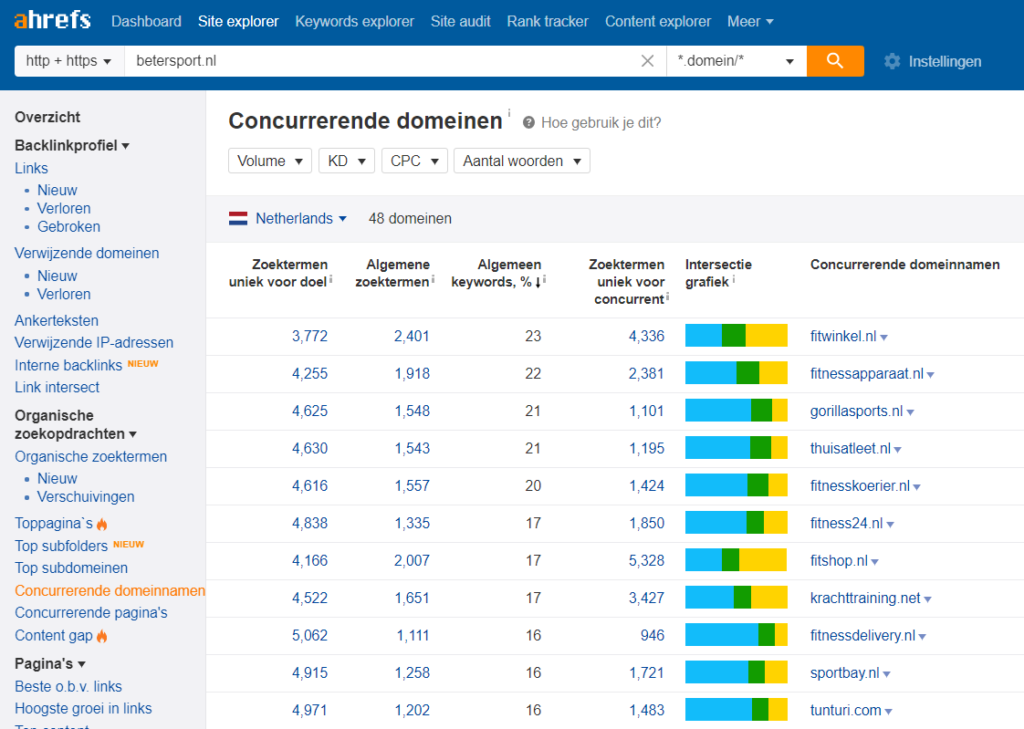Open the *.domein/* mode dropdown
1024x729 pixels.
pos(737,61)
